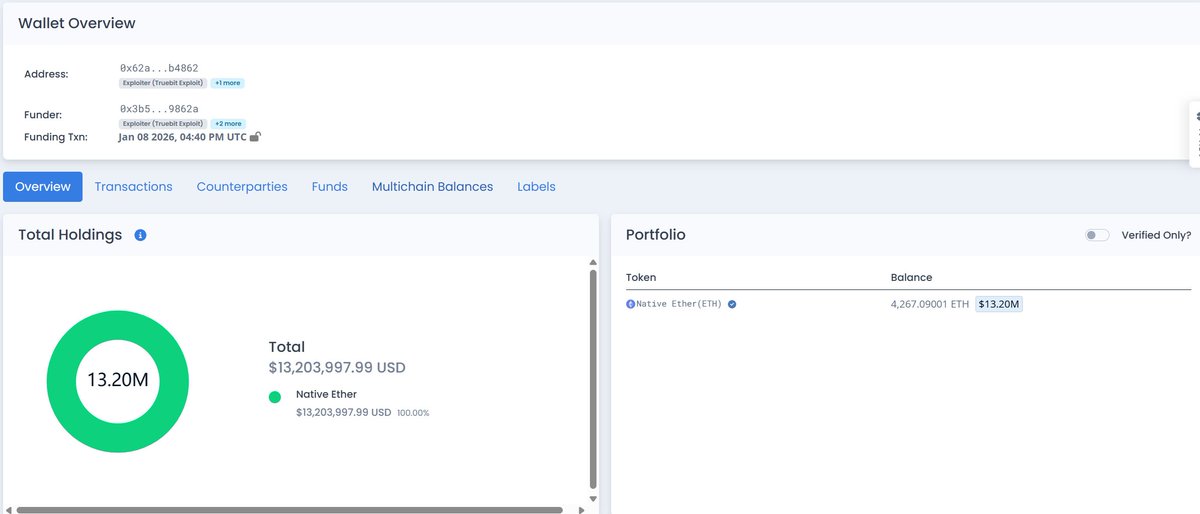
Task: Click the Token column header in Portfolio
Action: click(x=641, y=277)
